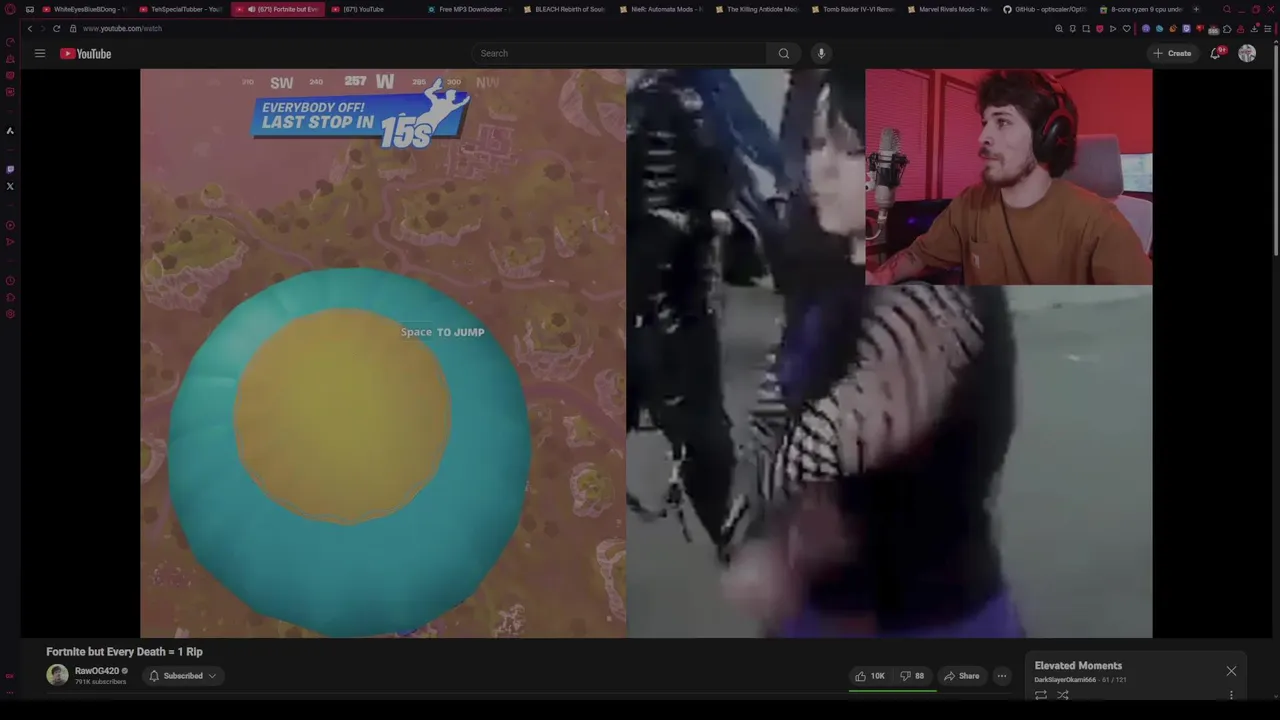The height and width of the screenshot is (720, 1280).
Task: Open the extensions puzzle icon
Action: point(1227,28)
